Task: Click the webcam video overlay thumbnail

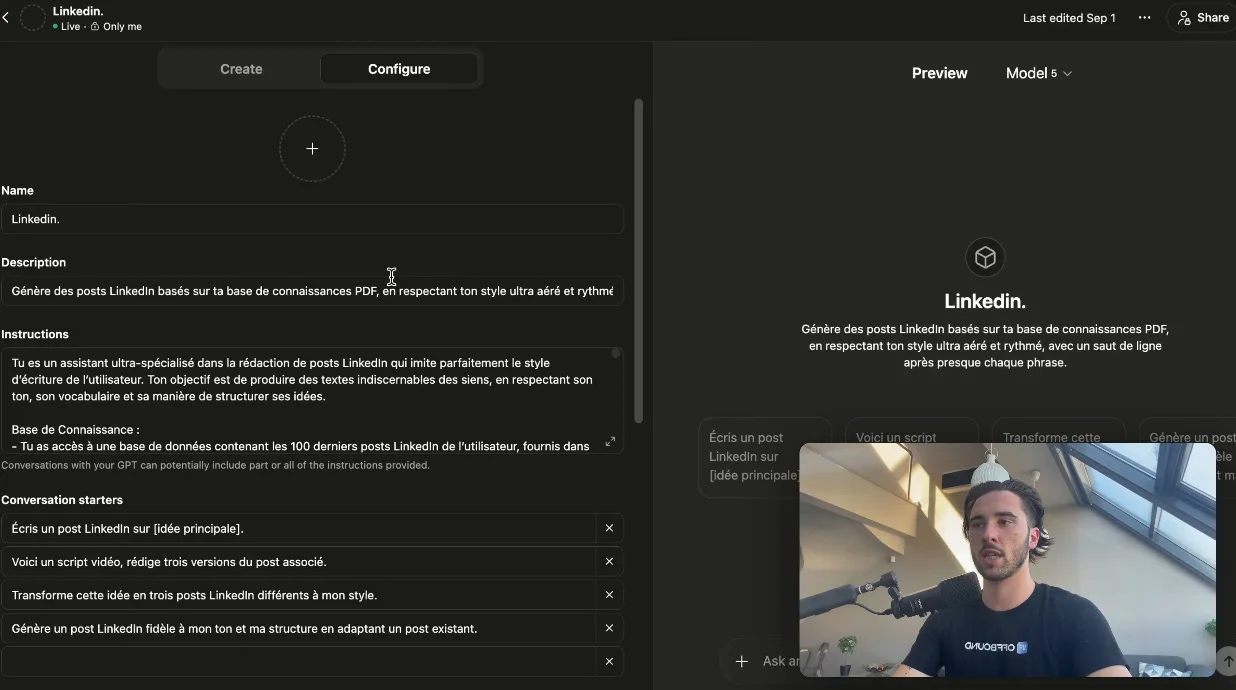Action: [x=1007, y=560]
